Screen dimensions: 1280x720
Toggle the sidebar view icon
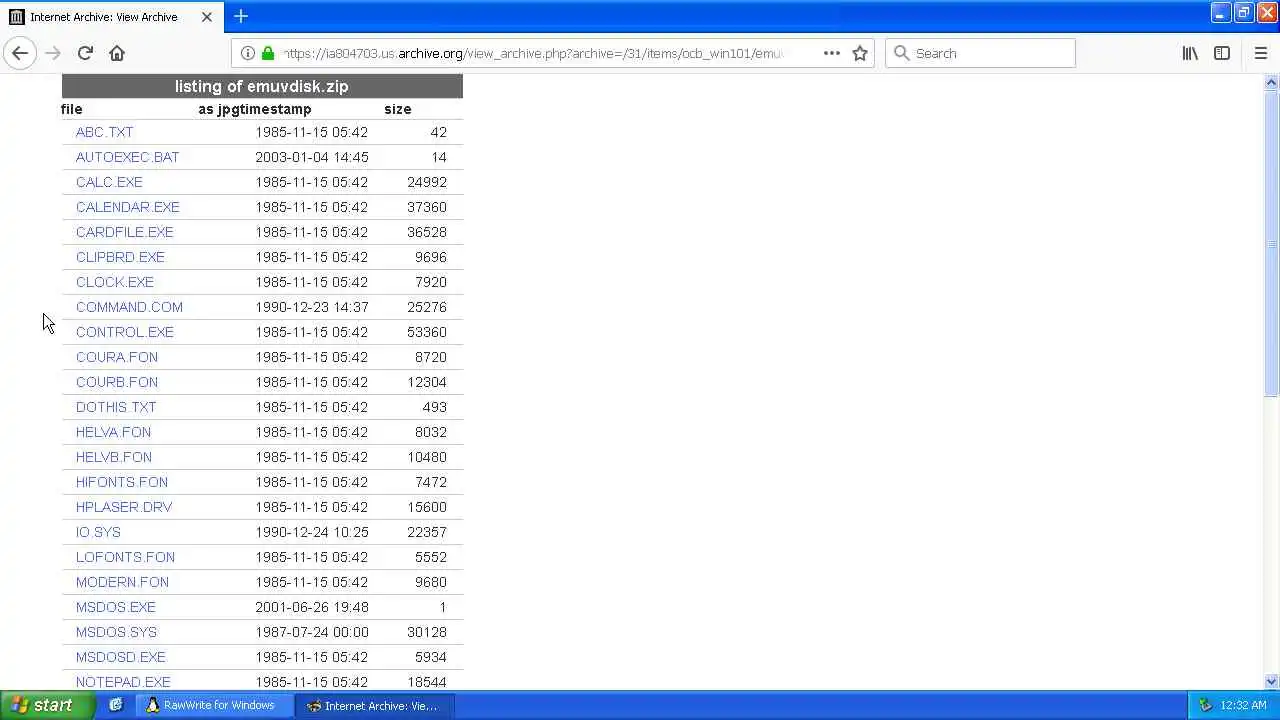(x=1222, y=53)
